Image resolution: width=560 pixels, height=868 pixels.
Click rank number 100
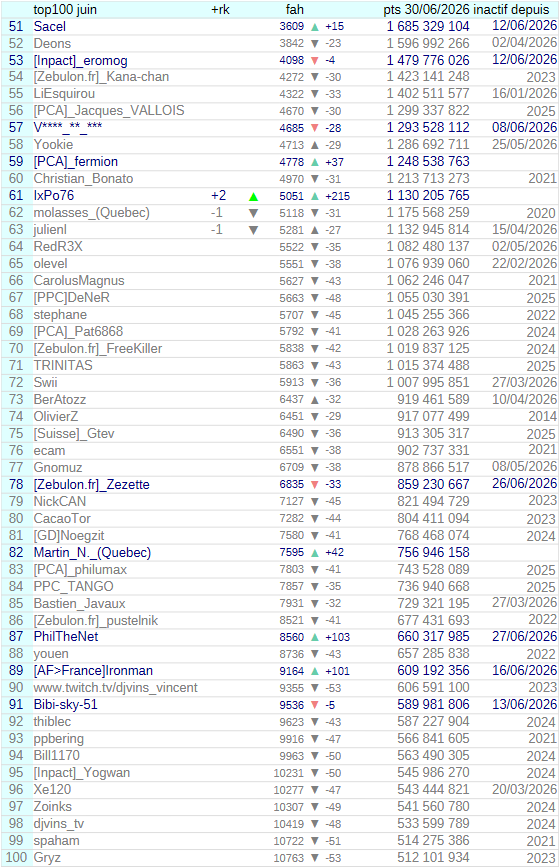tap(16, 858)
